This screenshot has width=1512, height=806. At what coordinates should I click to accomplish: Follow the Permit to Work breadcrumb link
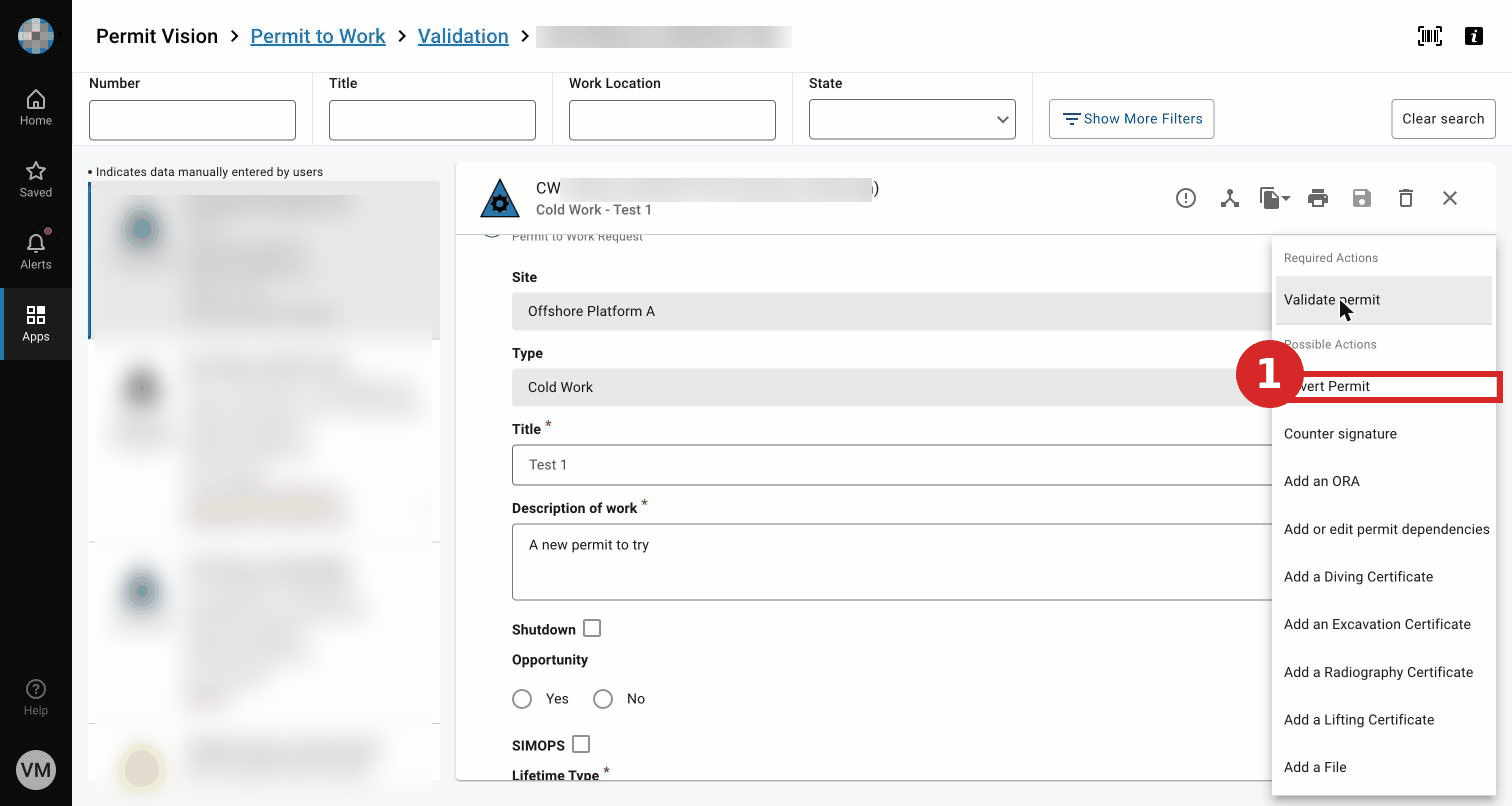pos(318,36)
